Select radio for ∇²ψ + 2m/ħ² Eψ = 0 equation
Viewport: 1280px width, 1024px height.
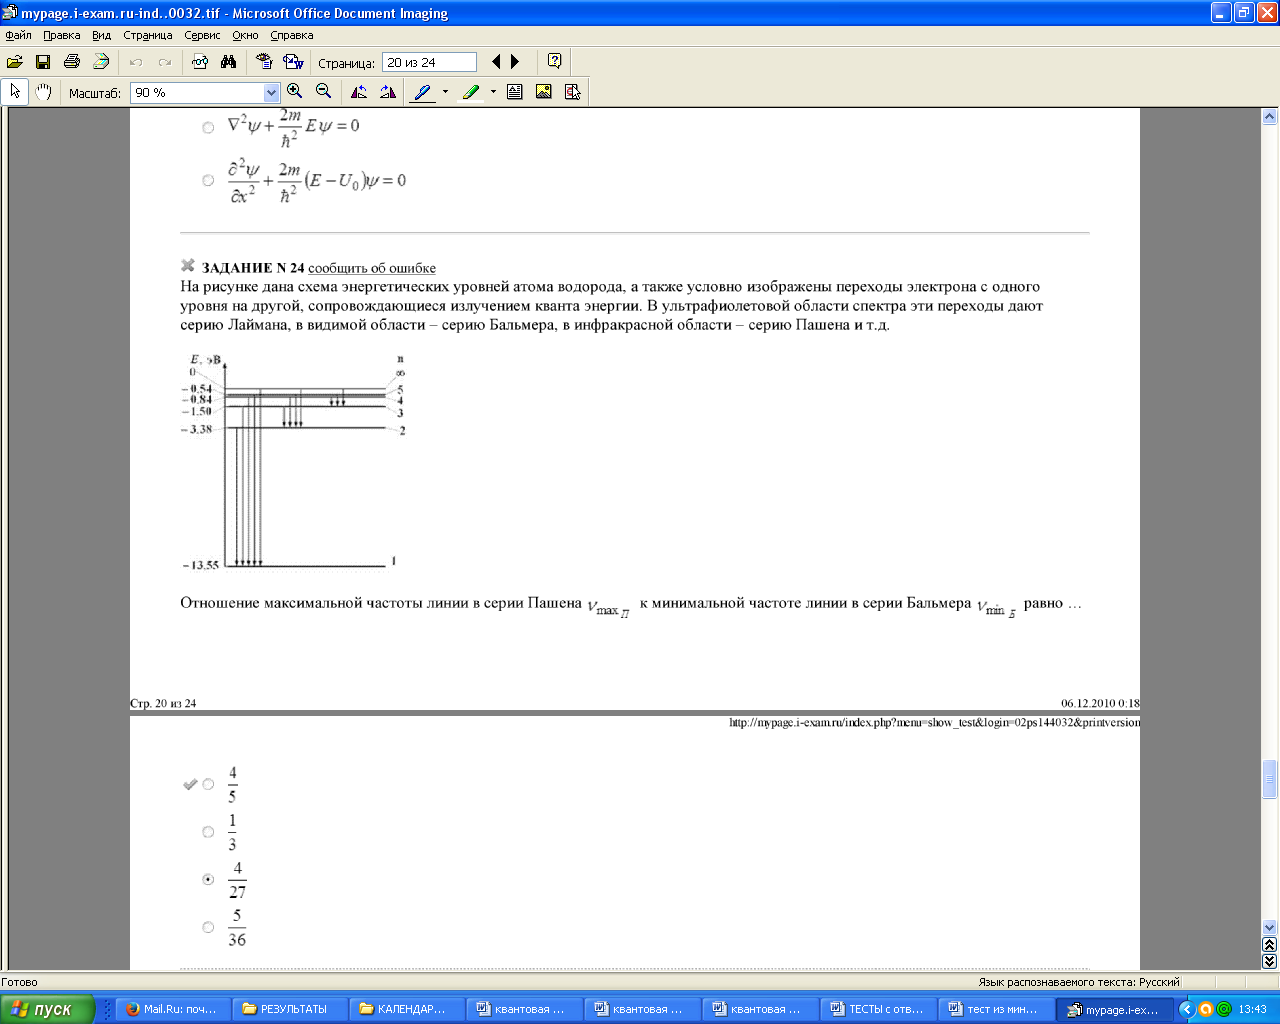pos(208,127)
